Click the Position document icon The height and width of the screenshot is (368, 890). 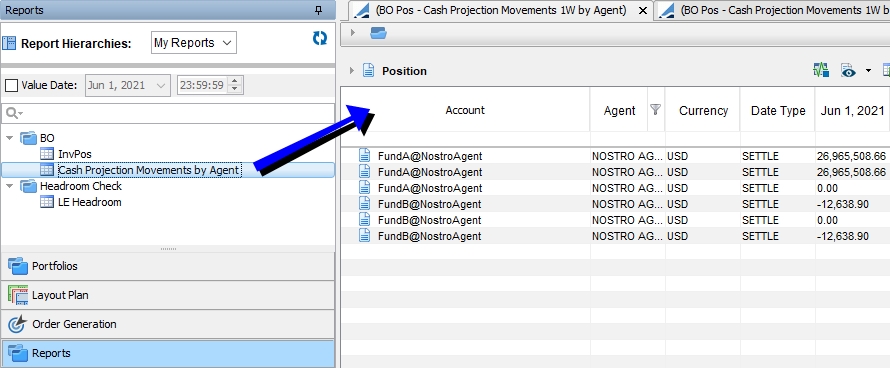point(368,71)
